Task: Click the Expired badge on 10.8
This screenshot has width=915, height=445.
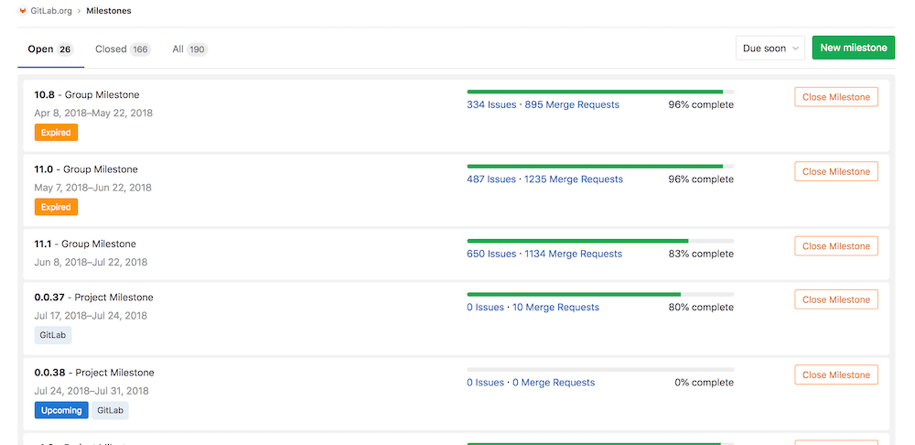Action: pos(56,132)
